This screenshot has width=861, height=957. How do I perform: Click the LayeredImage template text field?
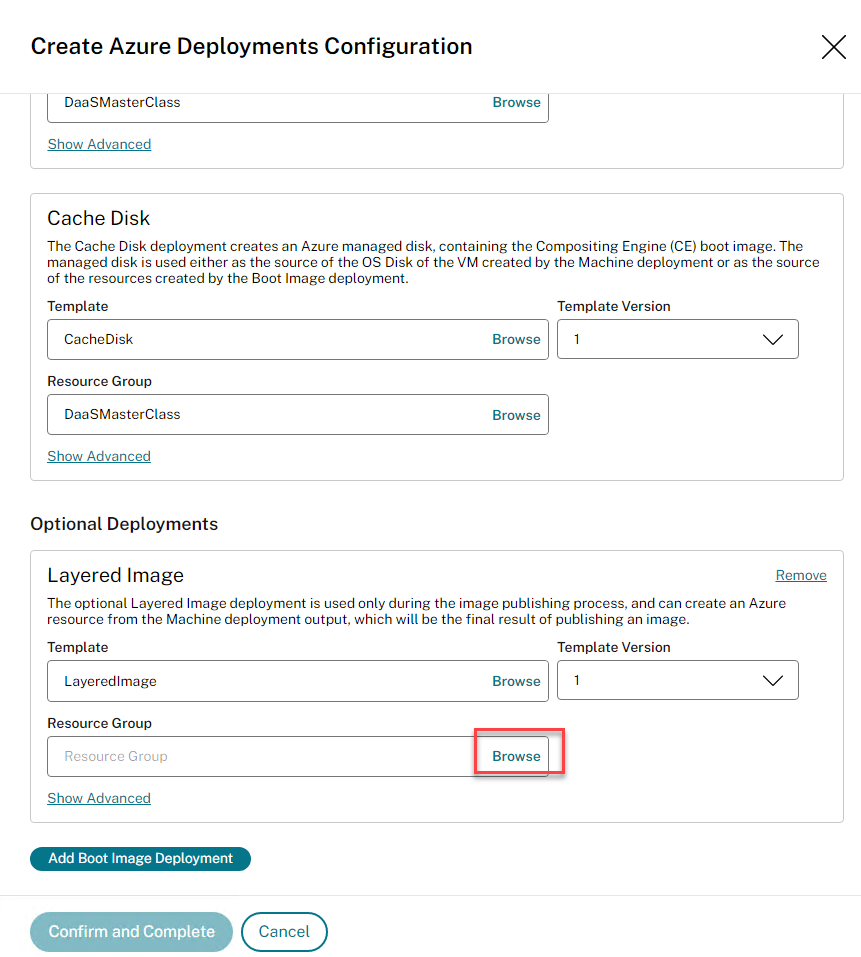tap(260, 681)
